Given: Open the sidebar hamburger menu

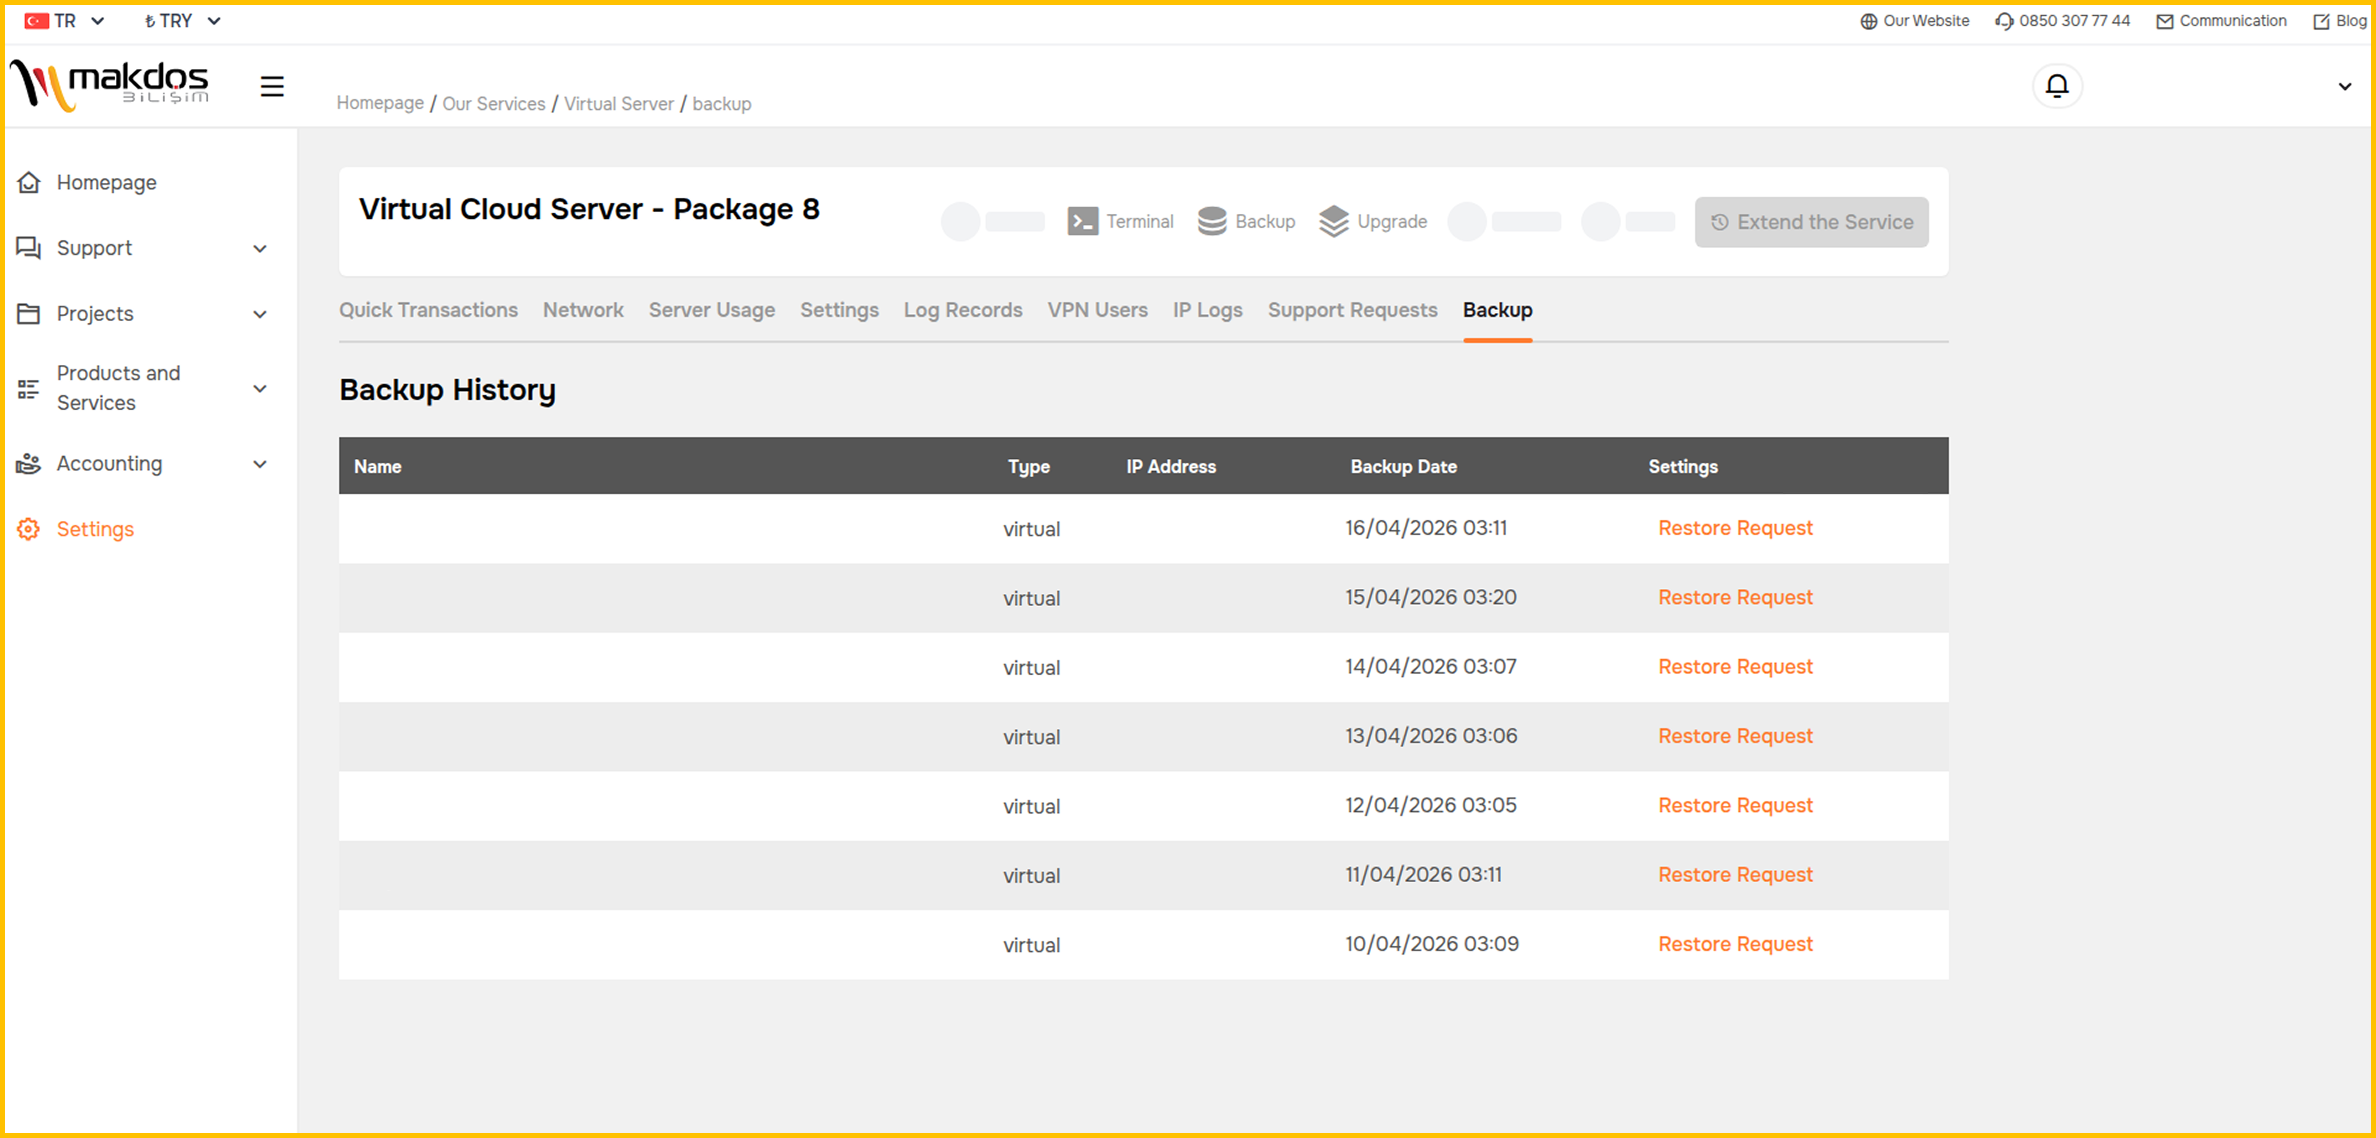Looking at the screenshot, I should [x=272, y=86].
